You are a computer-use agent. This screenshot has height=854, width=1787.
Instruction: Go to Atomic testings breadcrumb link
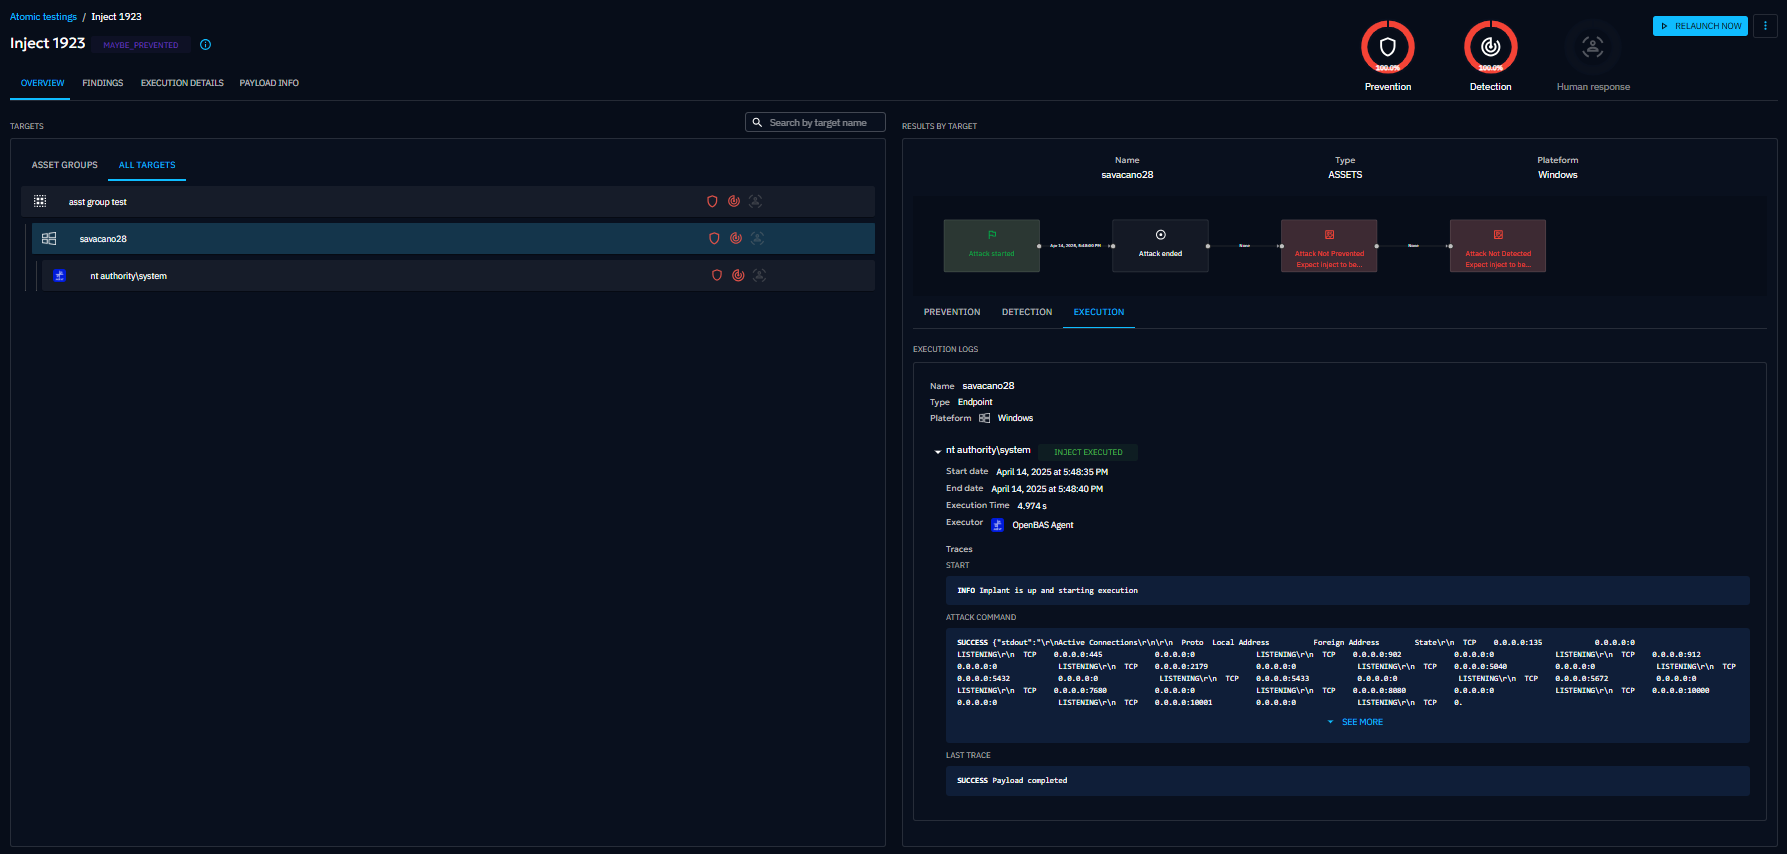43,17
